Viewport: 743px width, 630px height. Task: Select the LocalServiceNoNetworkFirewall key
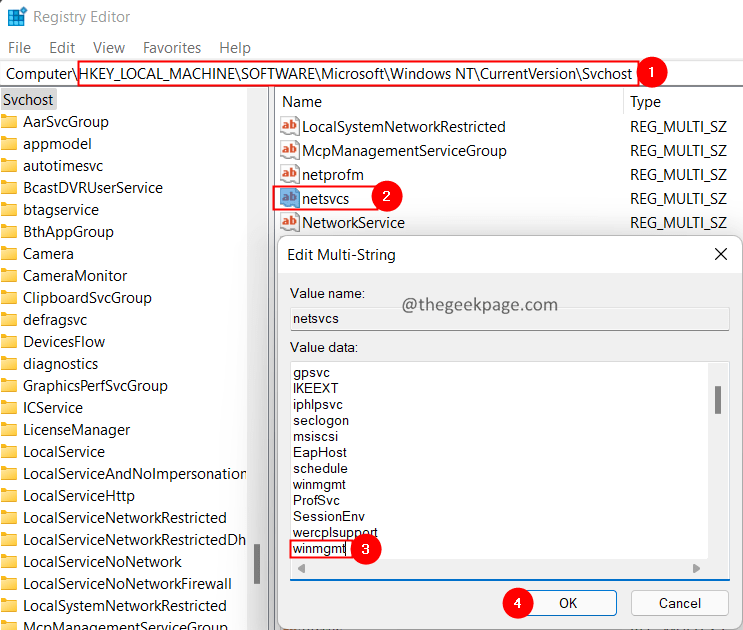(127, 584)
